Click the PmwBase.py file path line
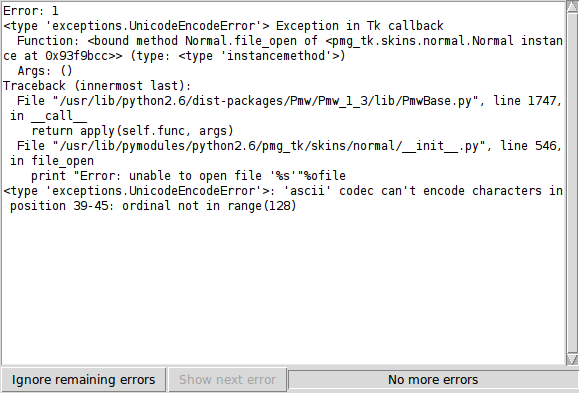579x393 pixels. pyautogui.click(x=290, y=101)
